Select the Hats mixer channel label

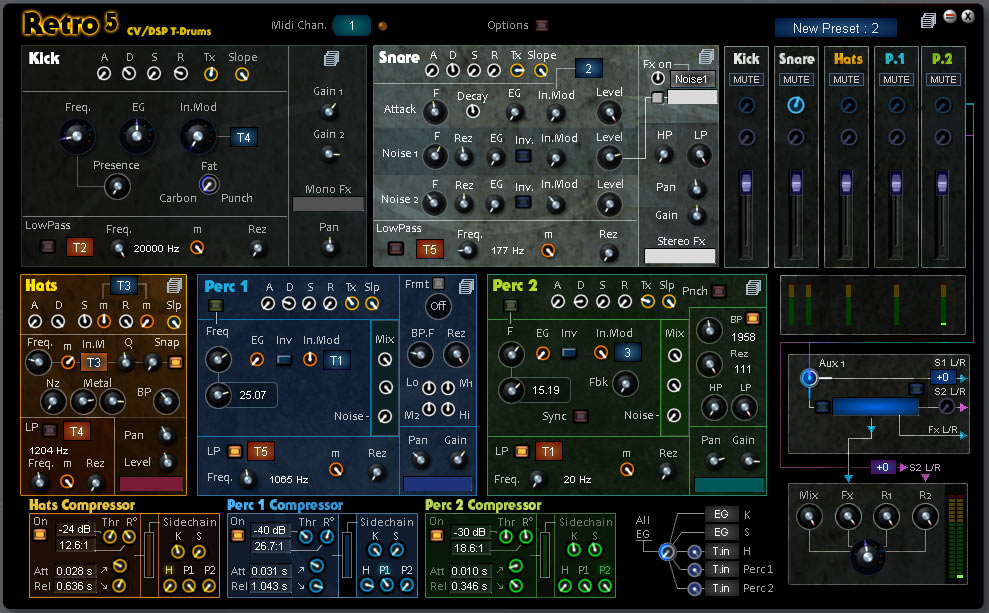coord(848,59)
